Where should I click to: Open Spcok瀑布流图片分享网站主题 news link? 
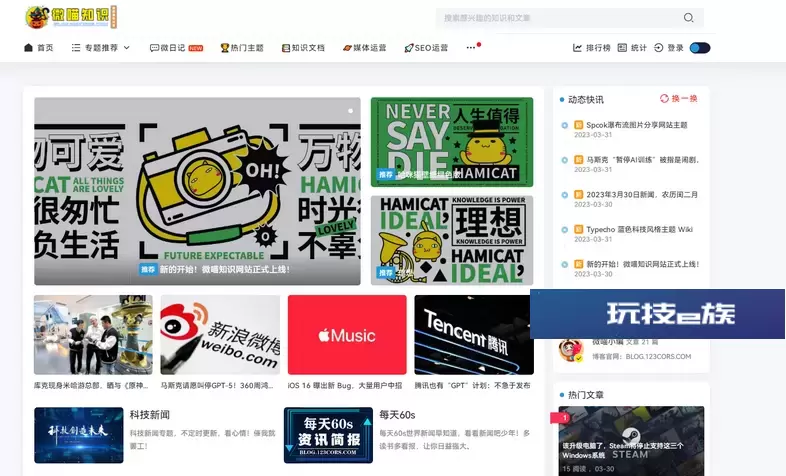pyautogui.click(x=637, y=125)
